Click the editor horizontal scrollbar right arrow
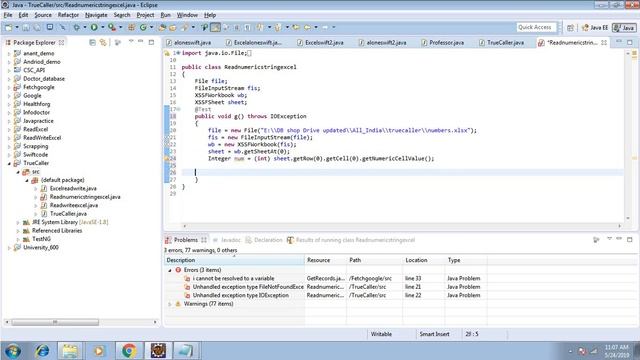Screen dimensions: 640x360 coord(619,226)
